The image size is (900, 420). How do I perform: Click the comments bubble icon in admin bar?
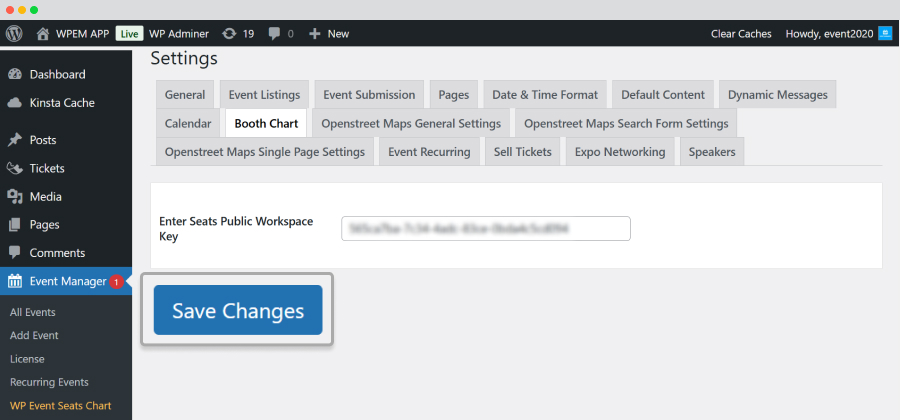(x=274, y=34)
